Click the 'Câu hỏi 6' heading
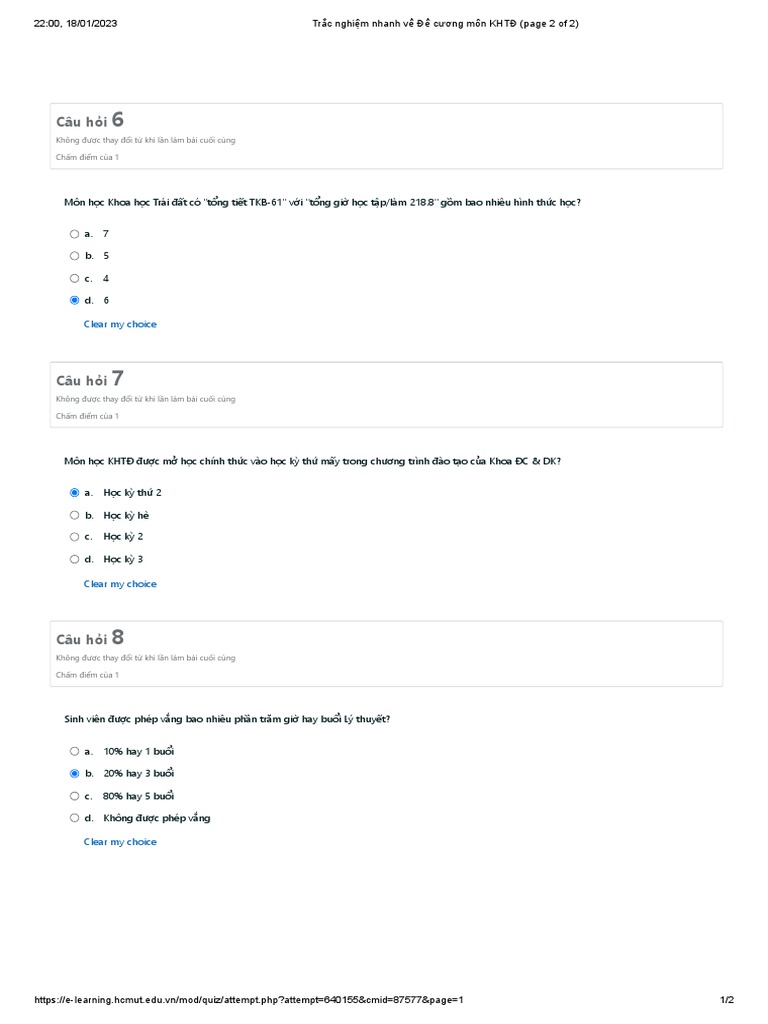 pyautogui.click(x=90, y=122)
